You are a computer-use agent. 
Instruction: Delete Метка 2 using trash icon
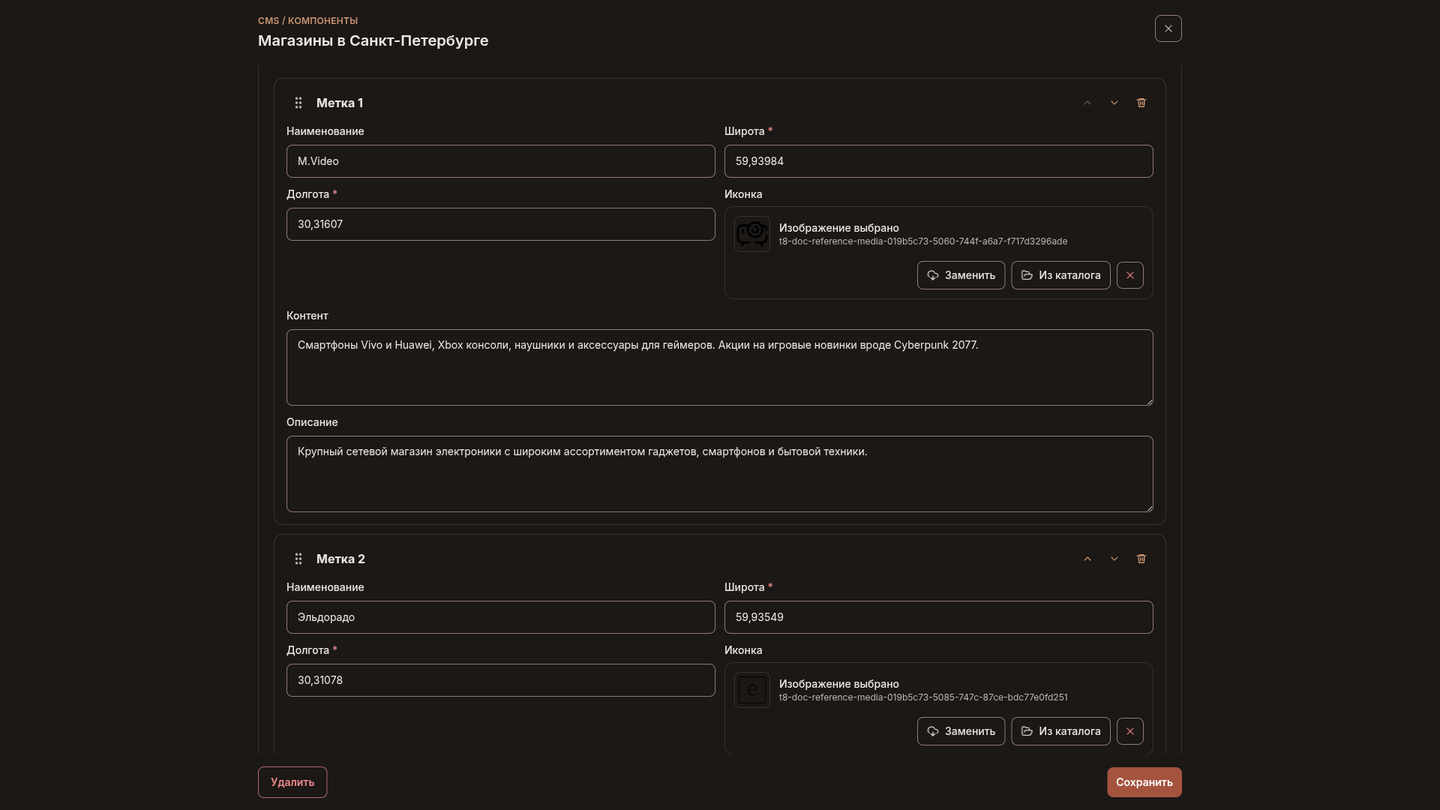(x=1141, y=559)
